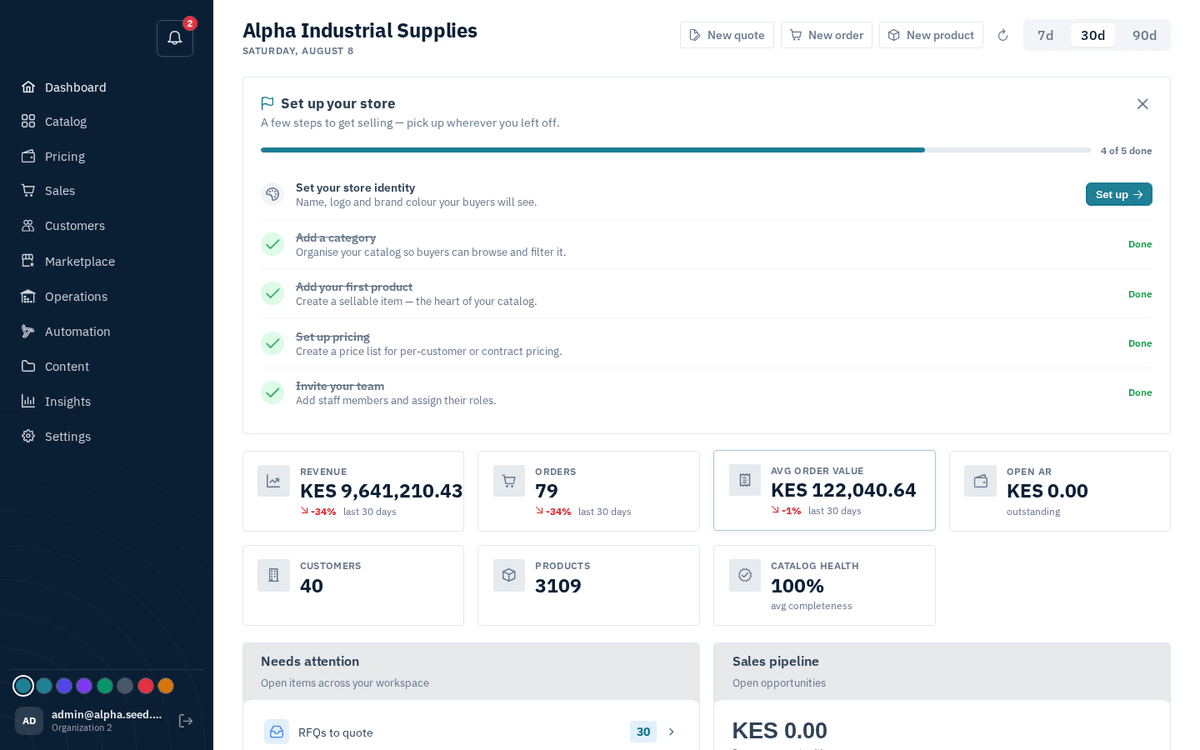1200x750 pixels.
Task: Select the 30d range tab
Action: click(x=1093, y=35)
